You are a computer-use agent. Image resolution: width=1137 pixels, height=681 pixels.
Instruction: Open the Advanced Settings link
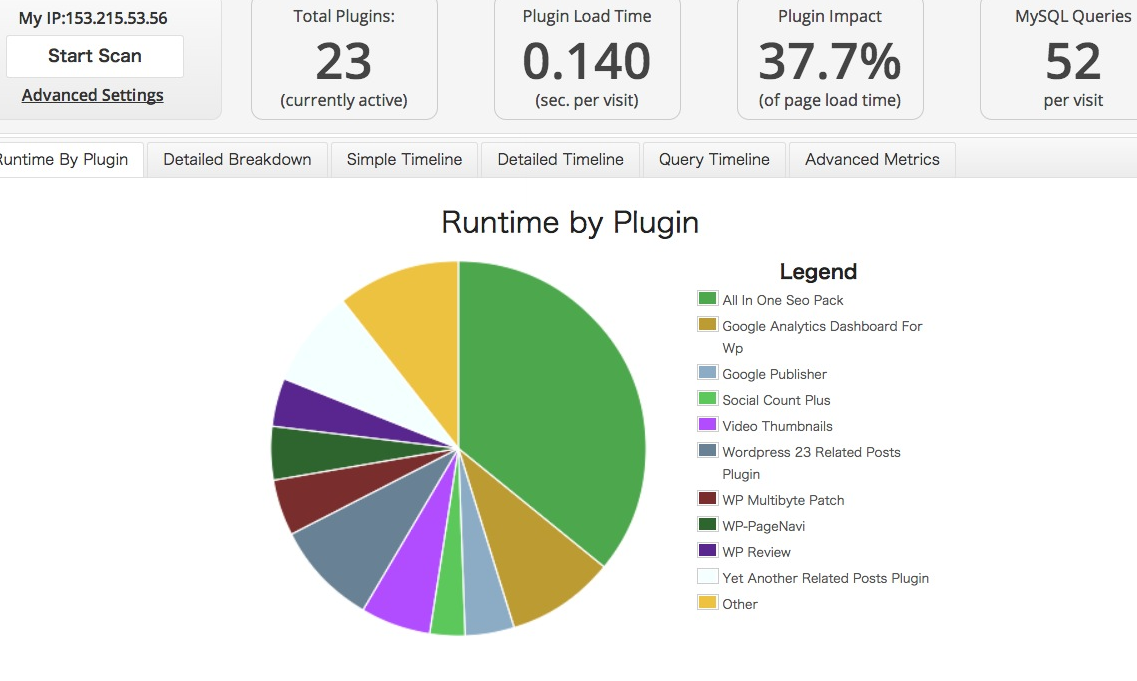(92, 95)
